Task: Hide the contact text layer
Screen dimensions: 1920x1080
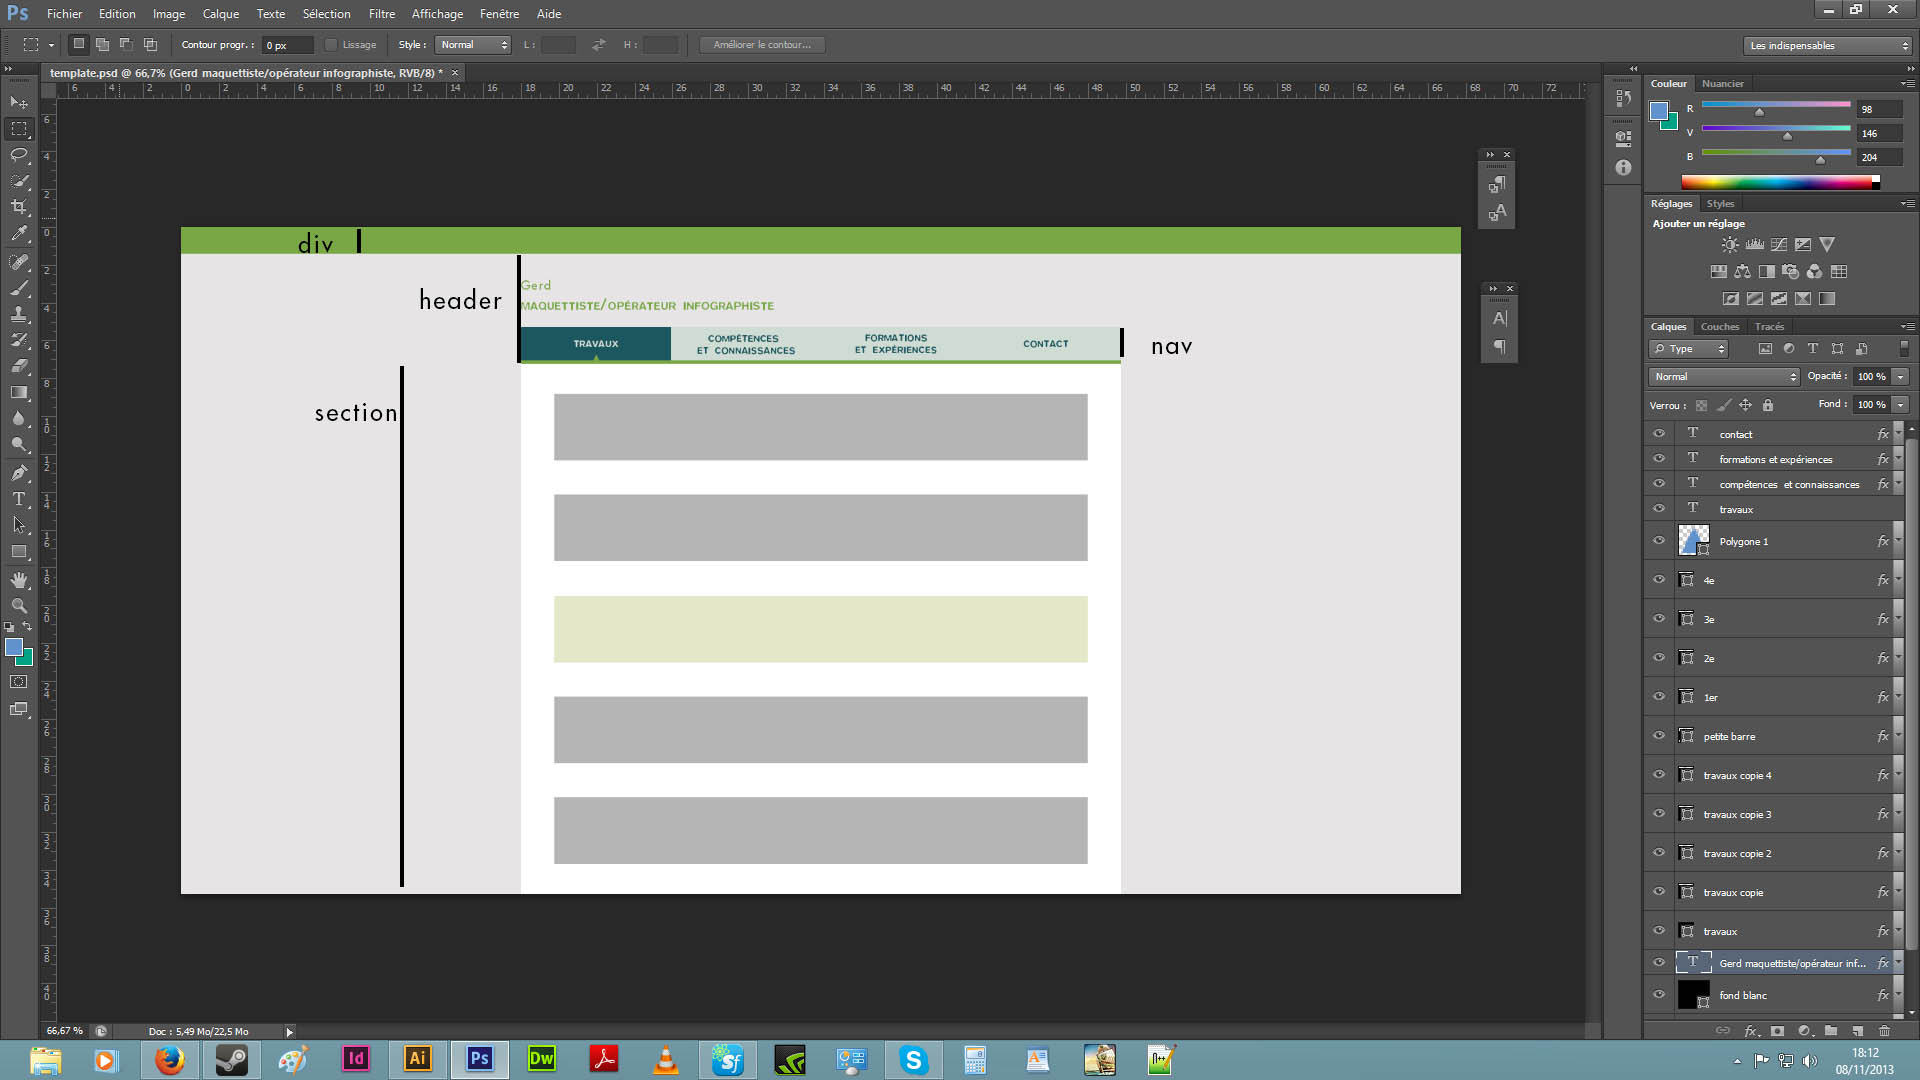Action: tap(1659, 434)
